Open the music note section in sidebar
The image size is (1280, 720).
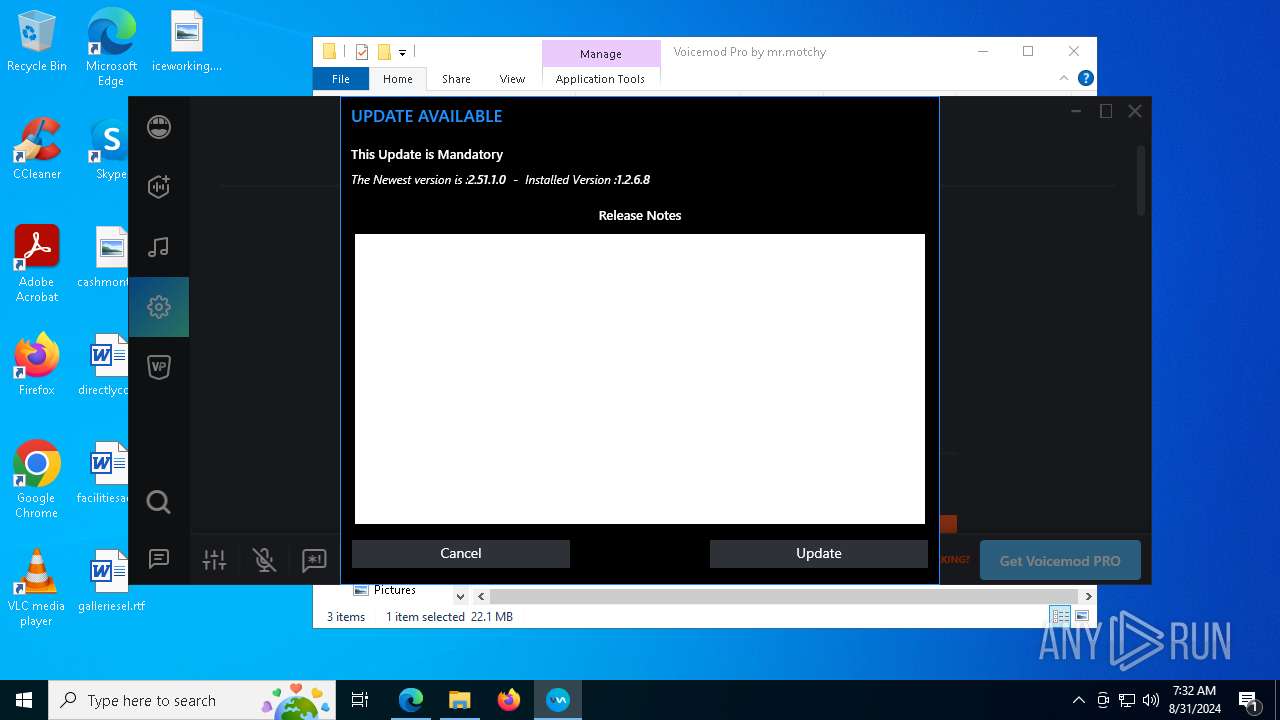(159, 247)
